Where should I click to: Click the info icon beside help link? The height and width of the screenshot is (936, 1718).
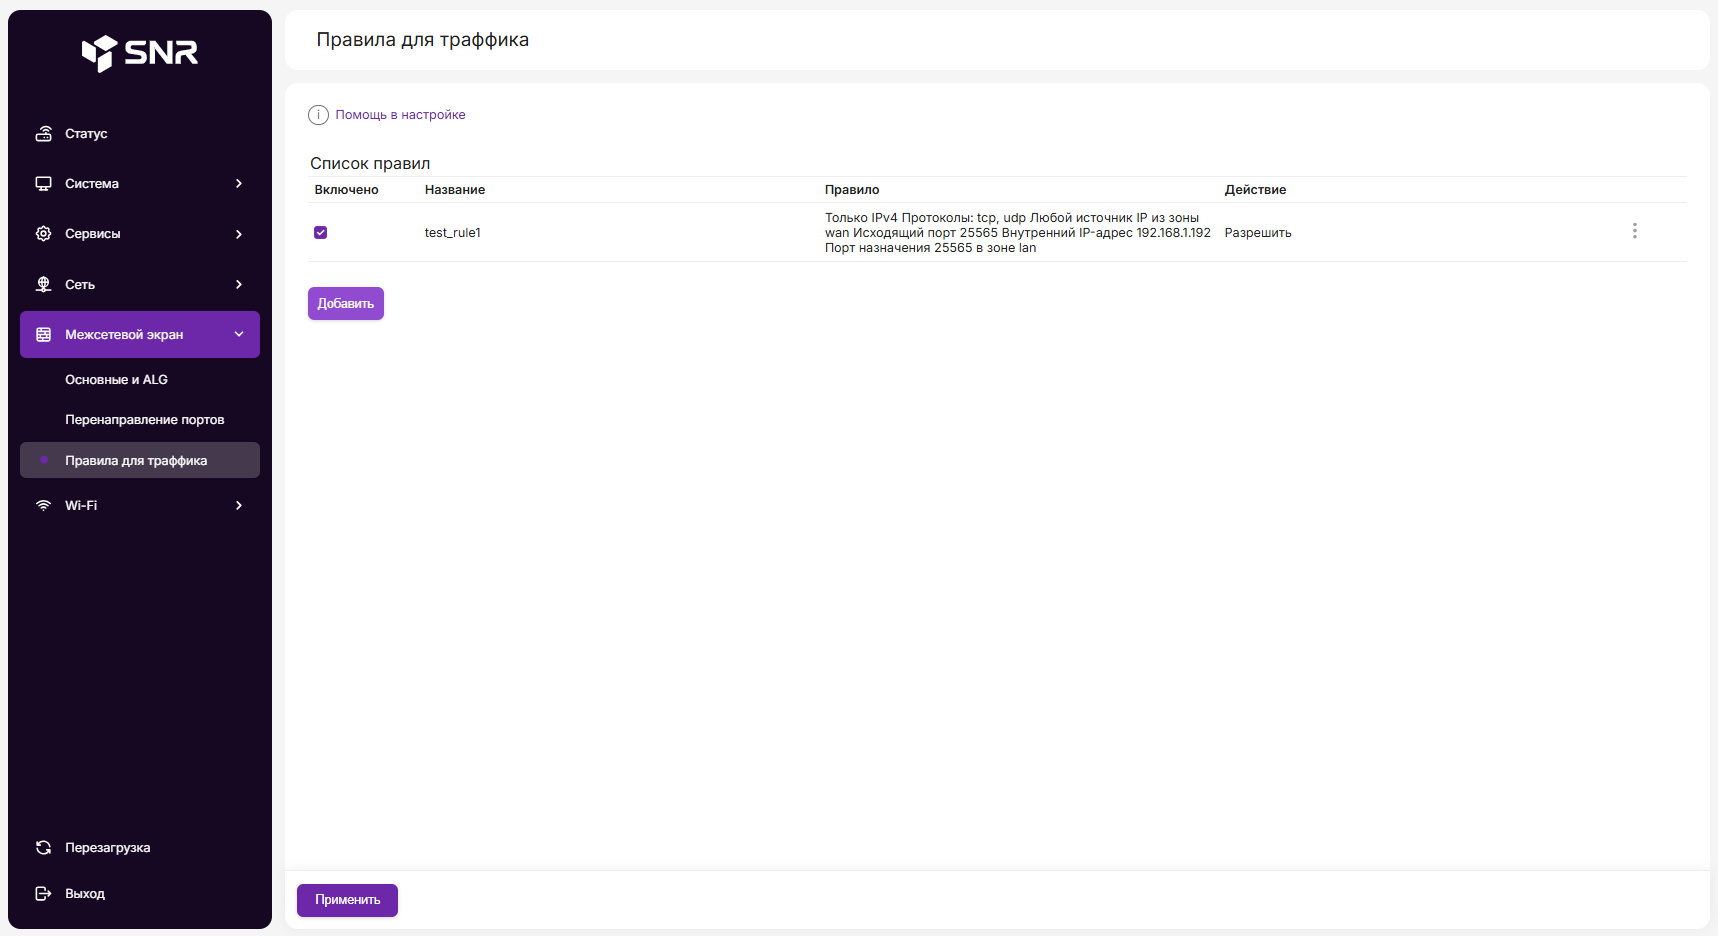coord(318,115)
